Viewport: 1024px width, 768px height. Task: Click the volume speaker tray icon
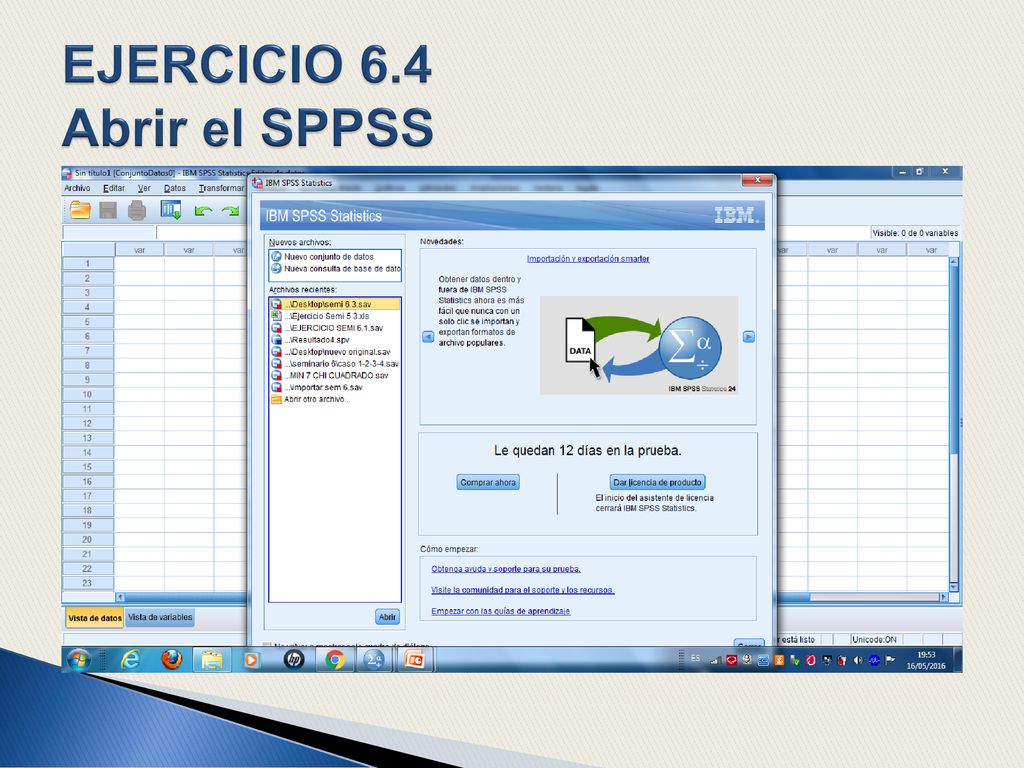click(x=858, y=660)
